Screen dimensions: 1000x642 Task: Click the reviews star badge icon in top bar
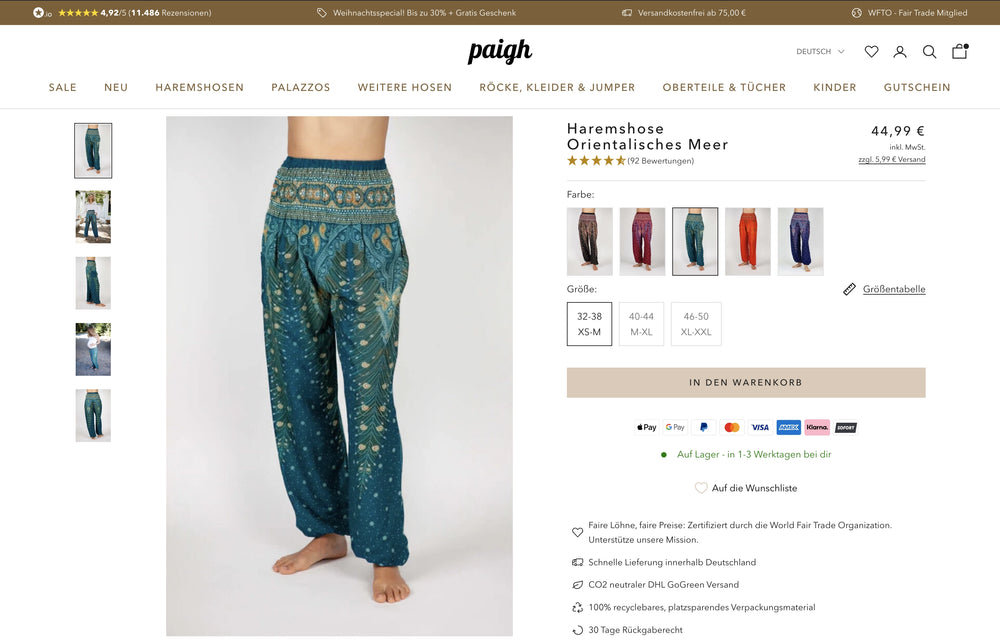pyautogui.click(x=39, y=13)
